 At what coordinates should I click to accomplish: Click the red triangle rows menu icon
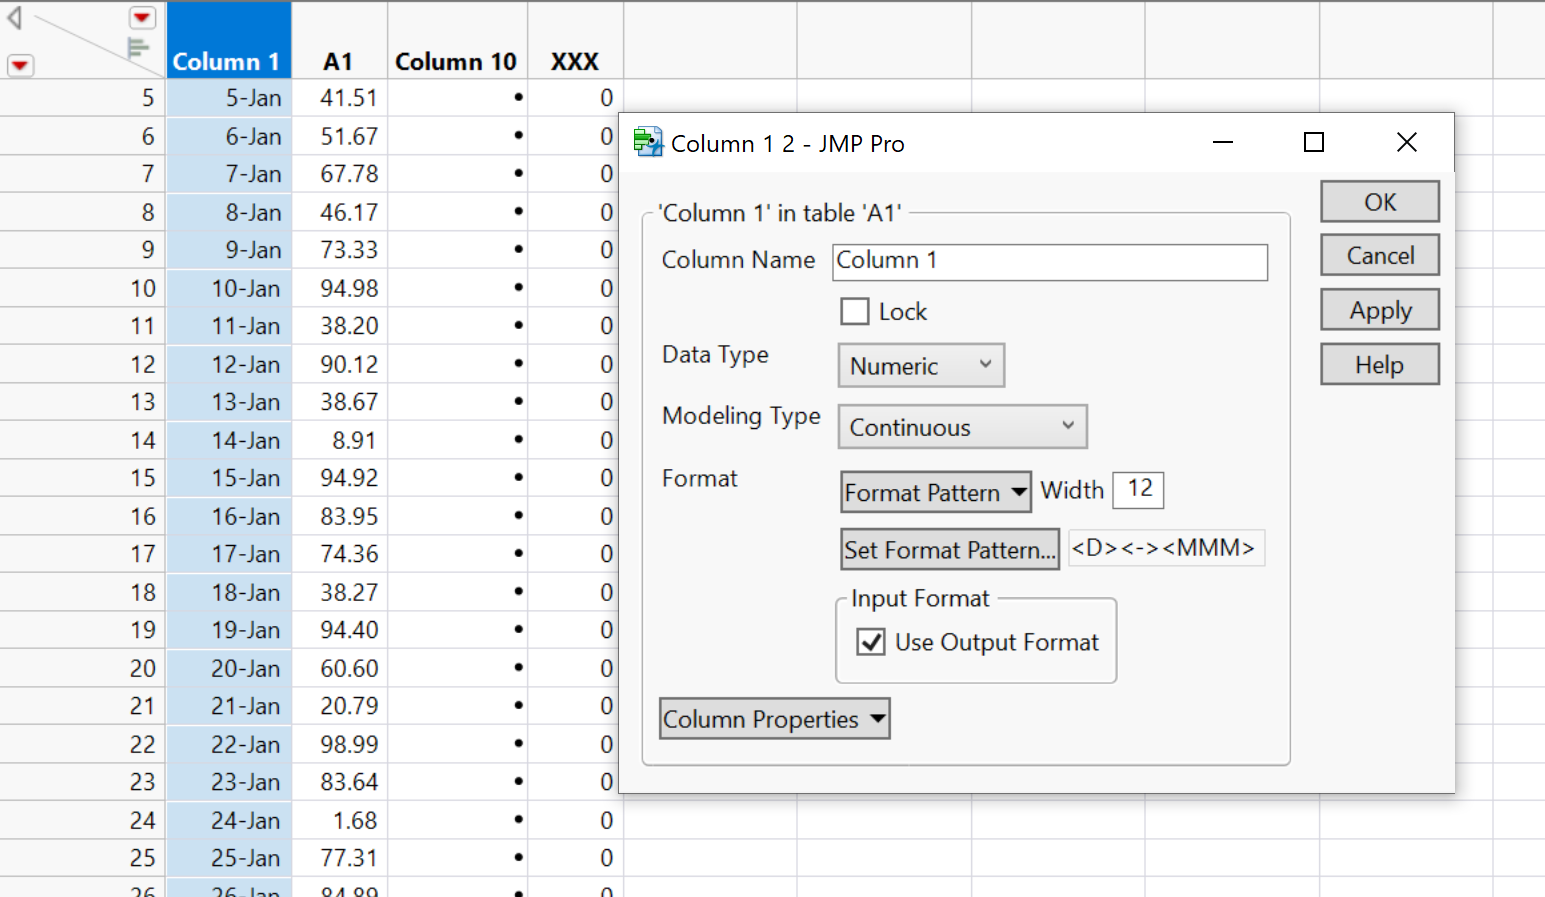tap(20, 66)
